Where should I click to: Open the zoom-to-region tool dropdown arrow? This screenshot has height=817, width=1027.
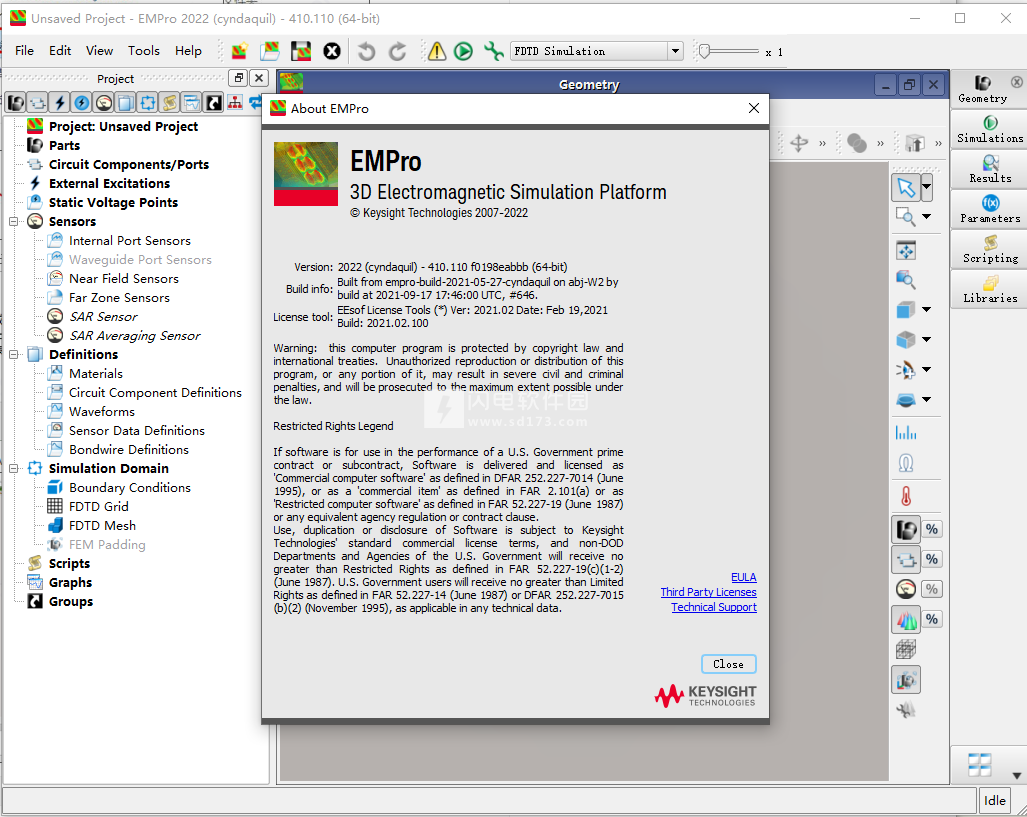click(927, 216)
